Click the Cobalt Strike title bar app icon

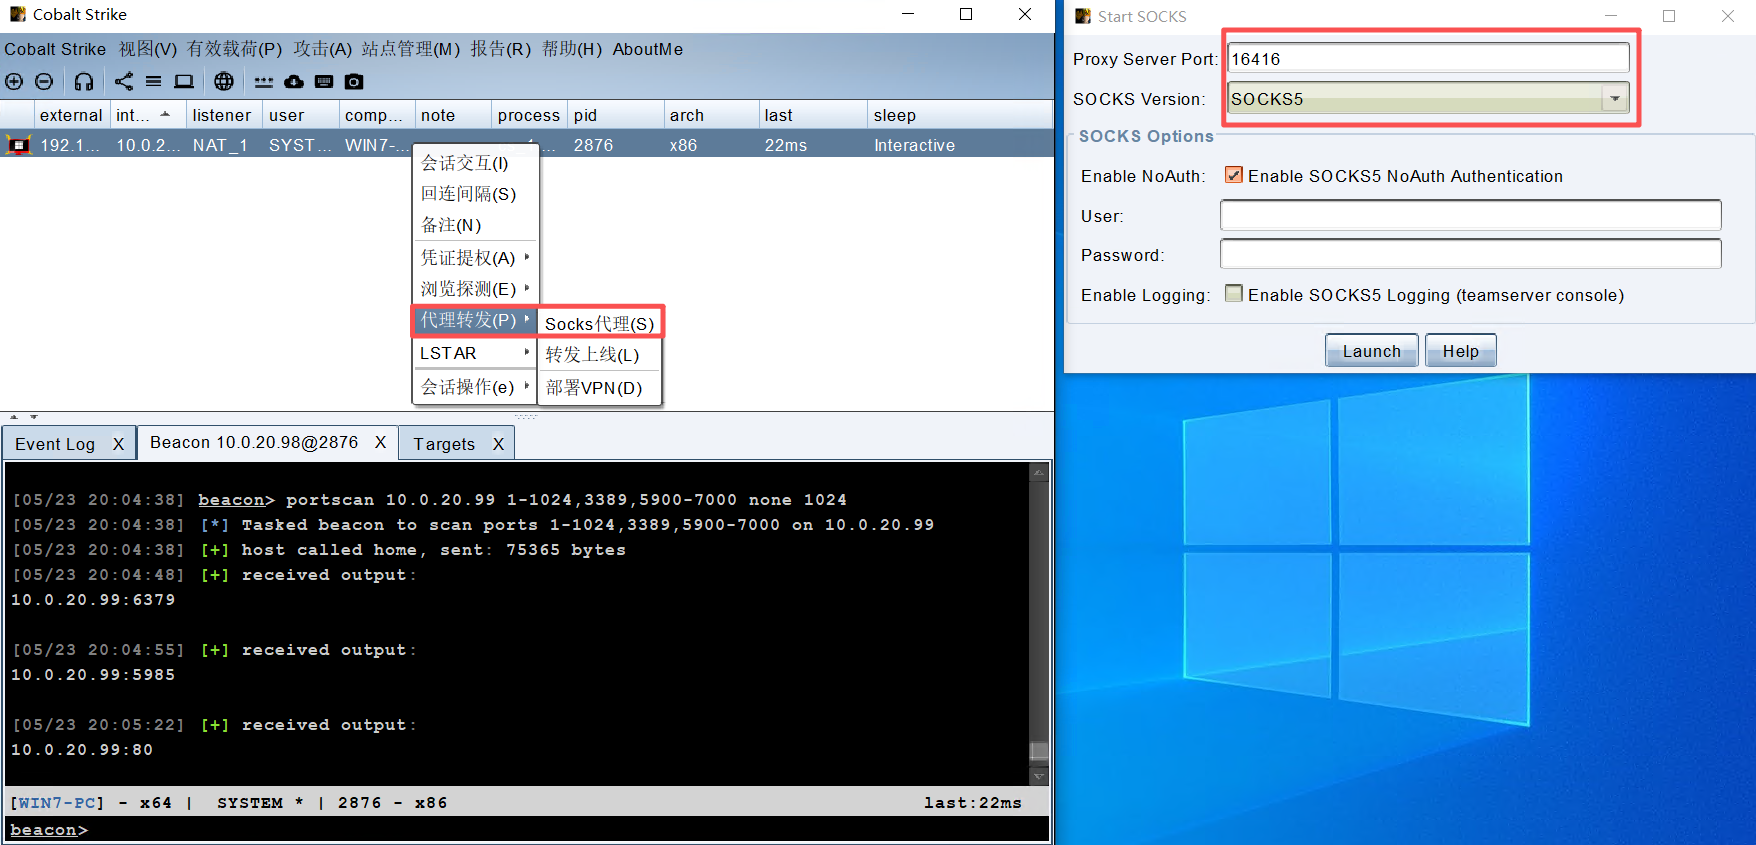pyautogui.click(x=17, y=14)
